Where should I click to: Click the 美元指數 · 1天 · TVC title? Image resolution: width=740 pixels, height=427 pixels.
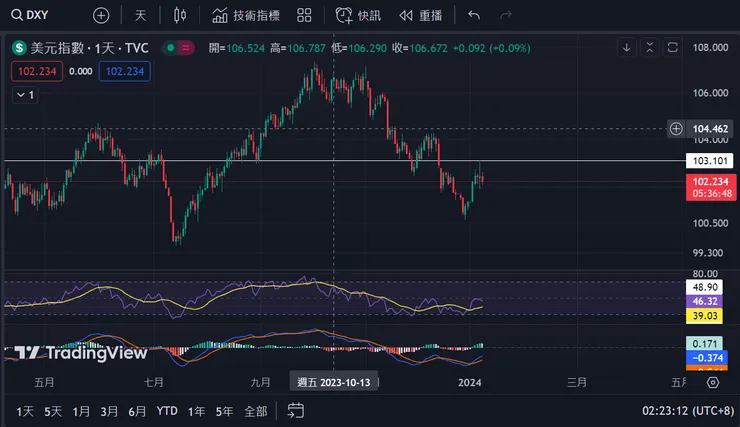[x=90, y=48]
